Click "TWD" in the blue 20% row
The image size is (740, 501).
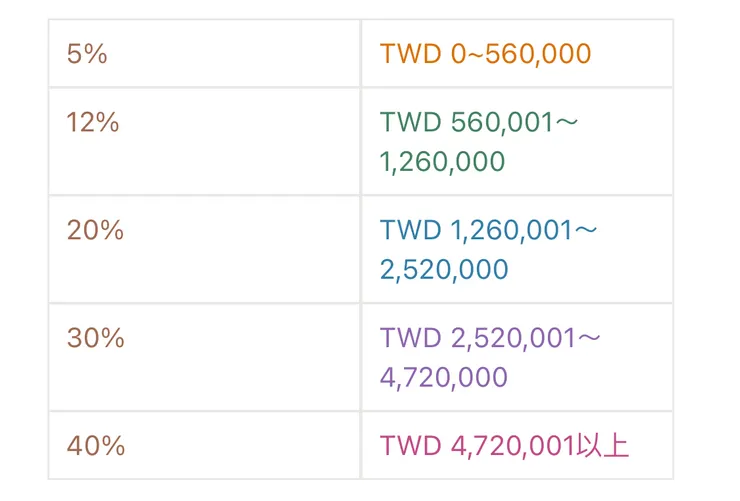[410, 231]
